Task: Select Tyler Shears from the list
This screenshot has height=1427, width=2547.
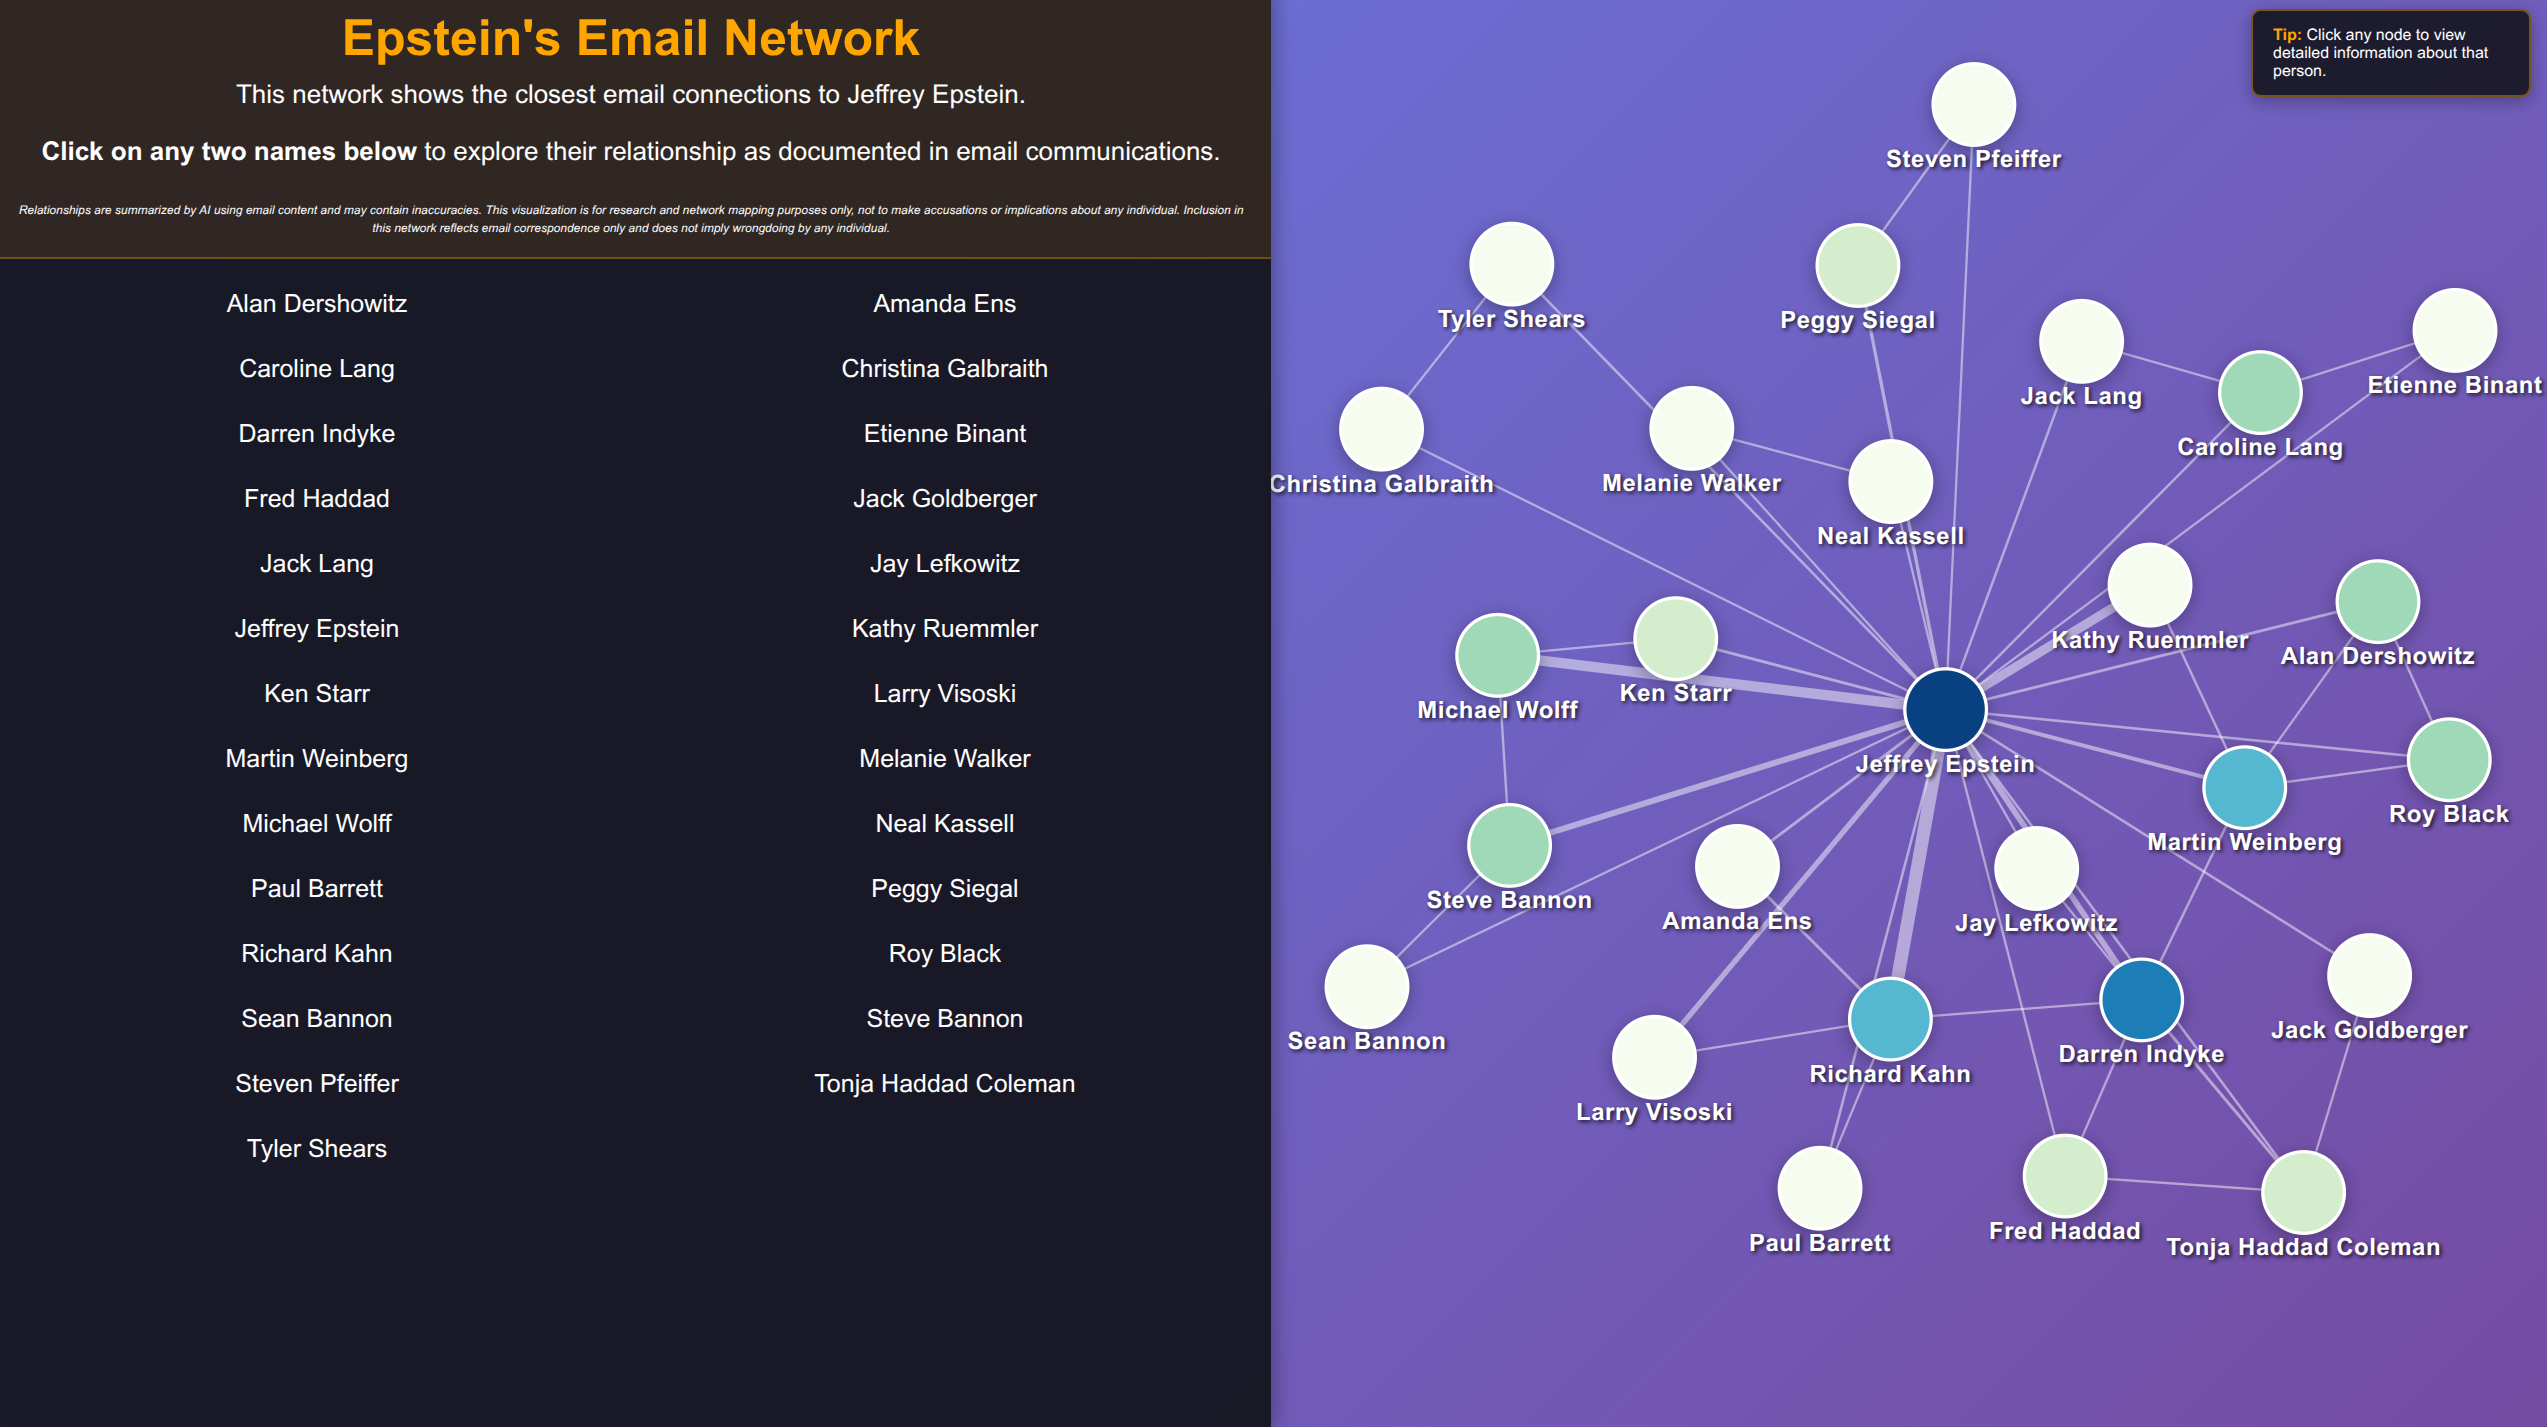Action: 316,1148
